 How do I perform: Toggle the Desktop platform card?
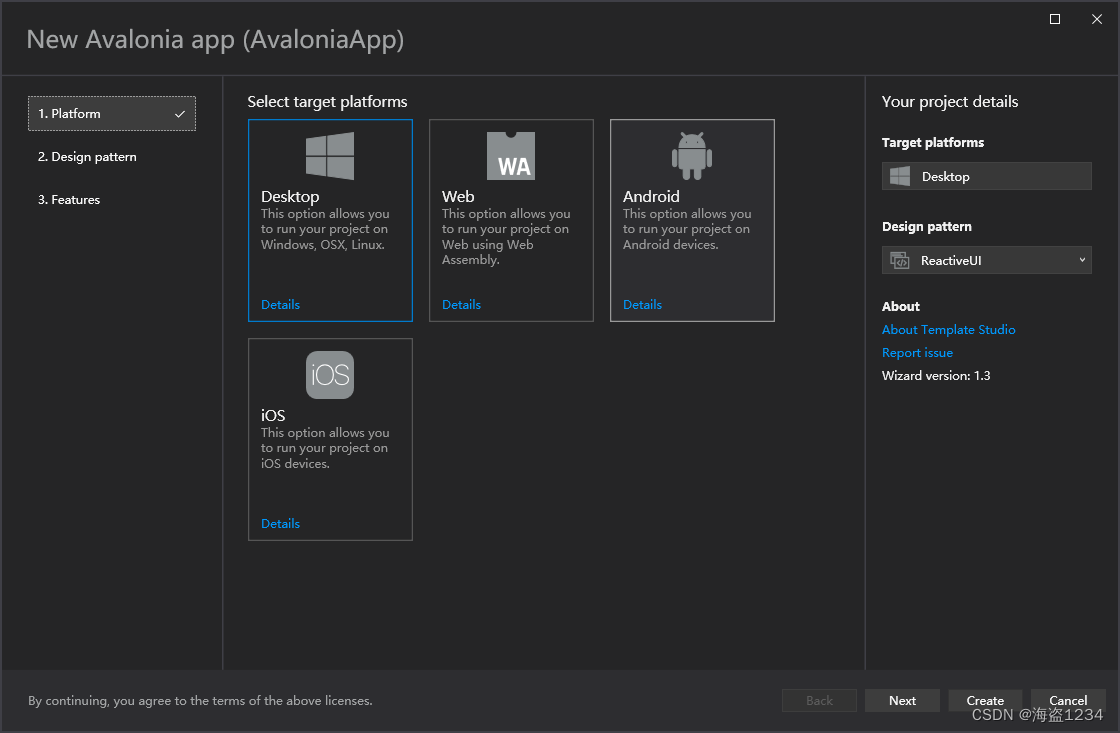[x=330, y=220]
